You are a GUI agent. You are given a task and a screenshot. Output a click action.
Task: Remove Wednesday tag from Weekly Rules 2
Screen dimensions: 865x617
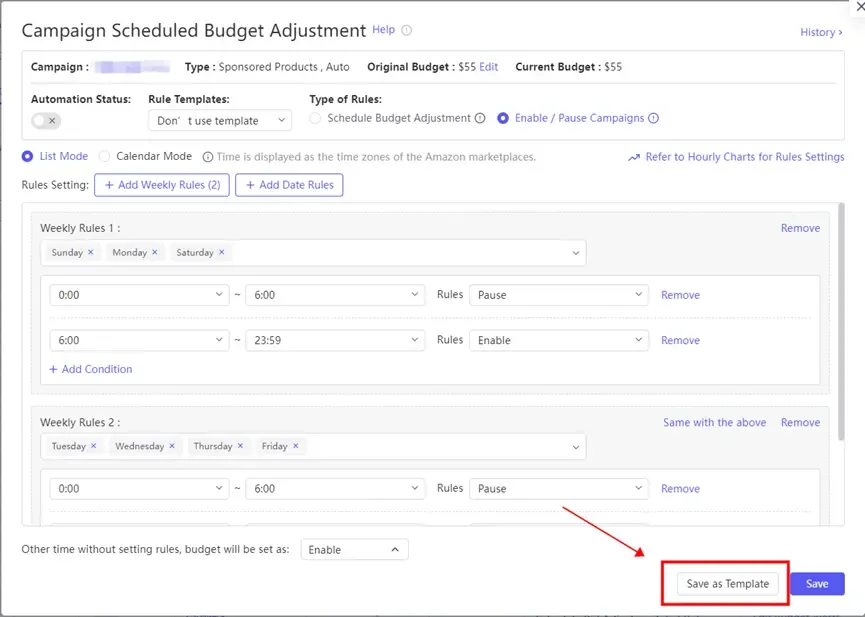point(172,446)
